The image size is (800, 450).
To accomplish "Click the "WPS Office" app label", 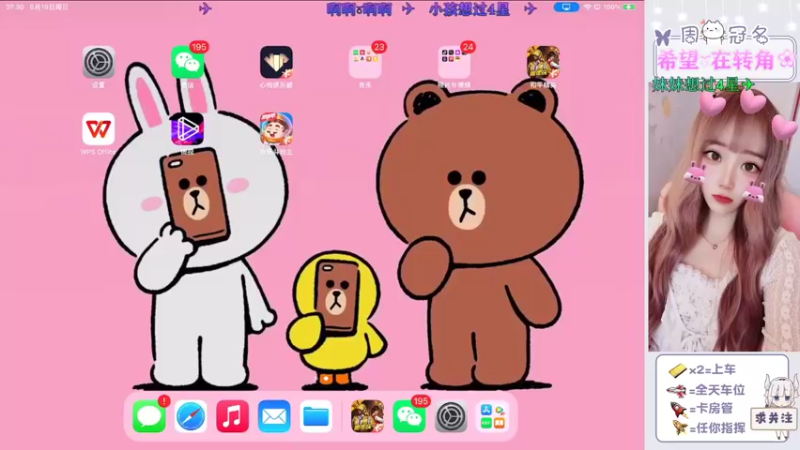I will click(98, 152).
